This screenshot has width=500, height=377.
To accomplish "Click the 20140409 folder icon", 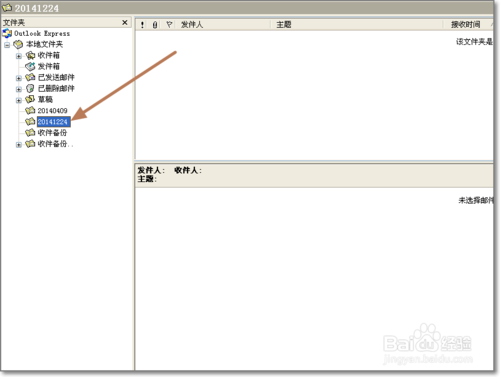I will click(x=30, y=110).
